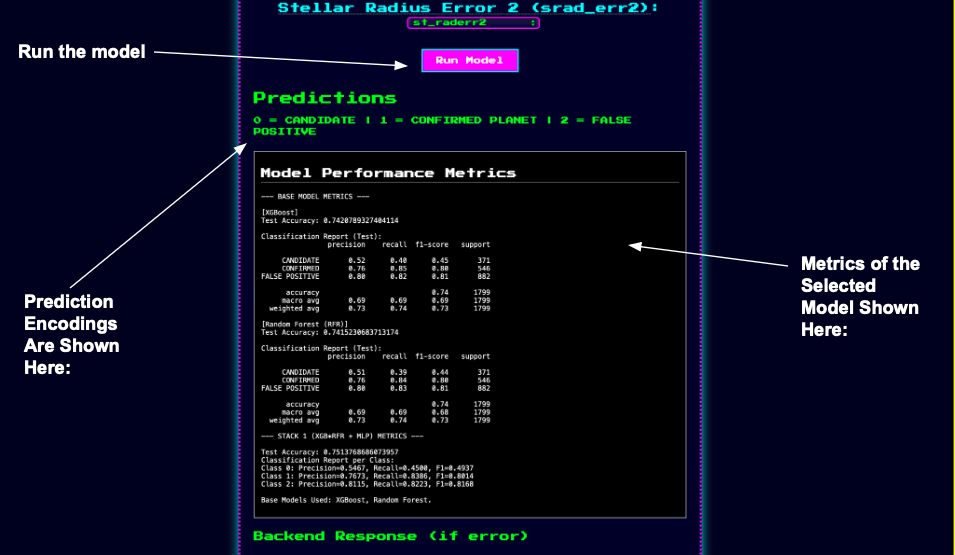Click the Class 0 Precision=0.5467 line

(x=367, y=468)
